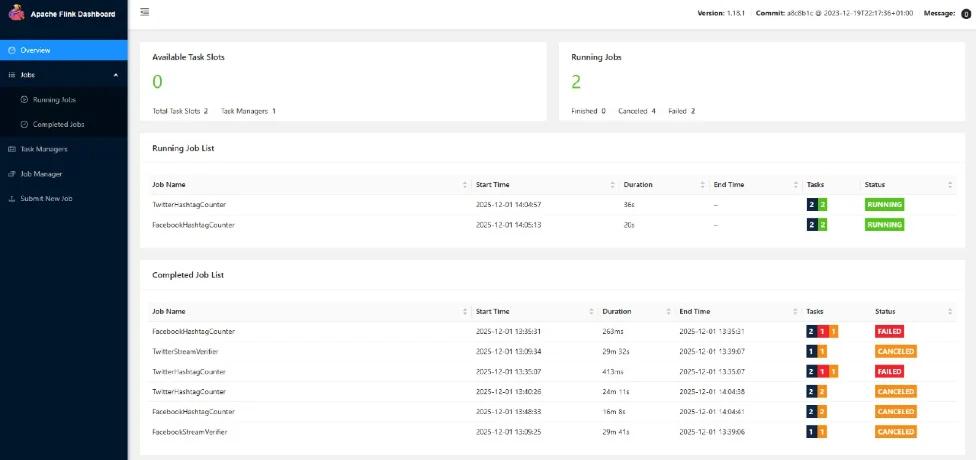976x460 pixels.
Task: Click start time 2025-12-01 14:04:57
Action: pos(509,205)
